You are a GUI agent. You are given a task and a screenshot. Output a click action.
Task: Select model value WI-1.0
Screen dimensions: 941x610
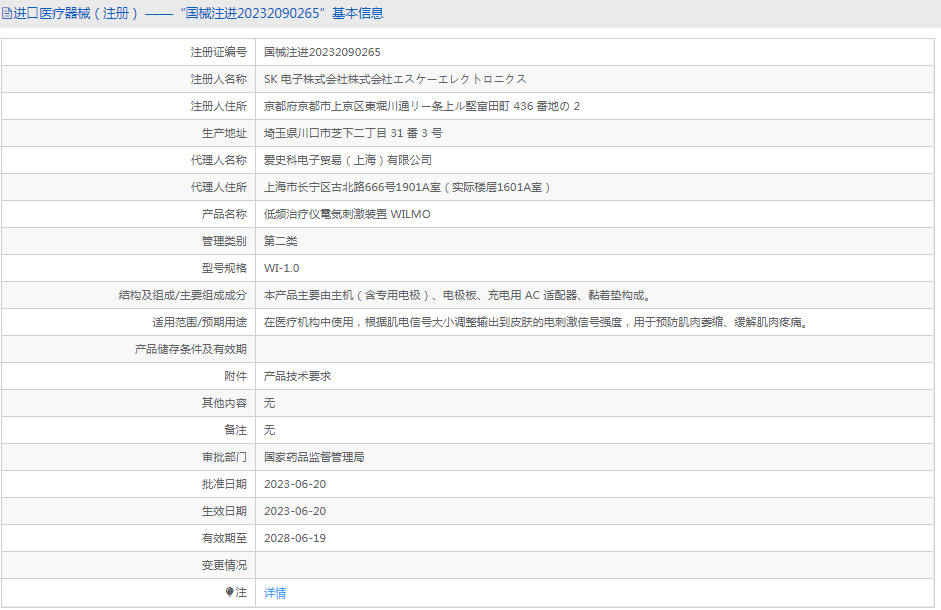[x=281, y=268]
